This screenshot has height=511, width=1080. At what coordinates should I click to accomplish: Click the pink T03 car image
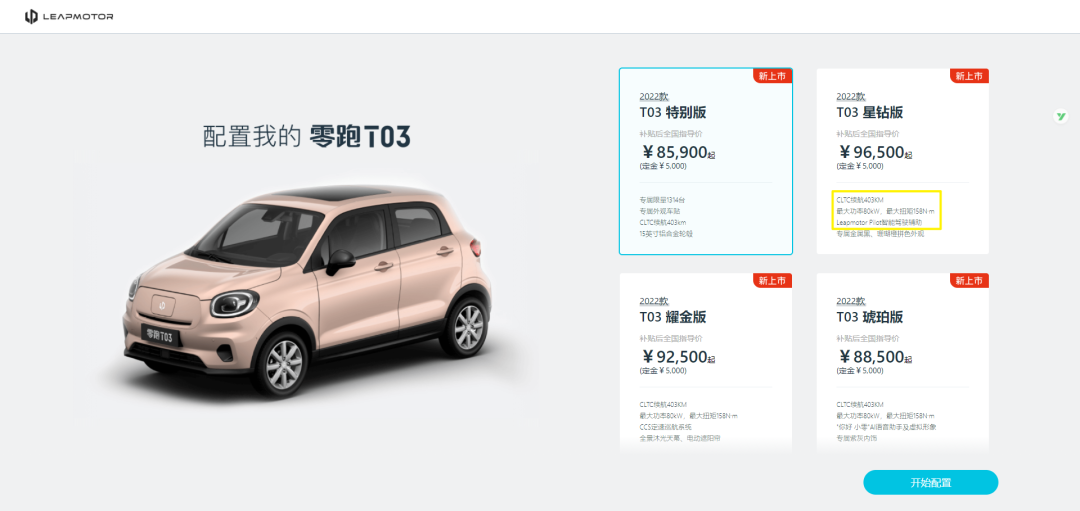coord(307,289)
